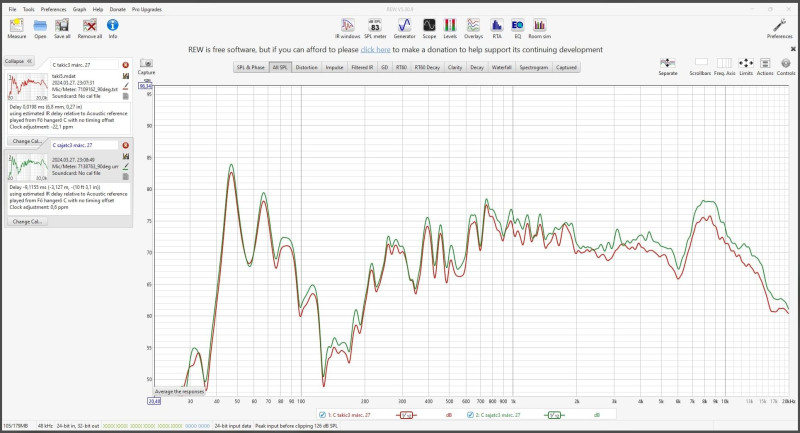Click the save icon for C takic3 measurement

126,75
